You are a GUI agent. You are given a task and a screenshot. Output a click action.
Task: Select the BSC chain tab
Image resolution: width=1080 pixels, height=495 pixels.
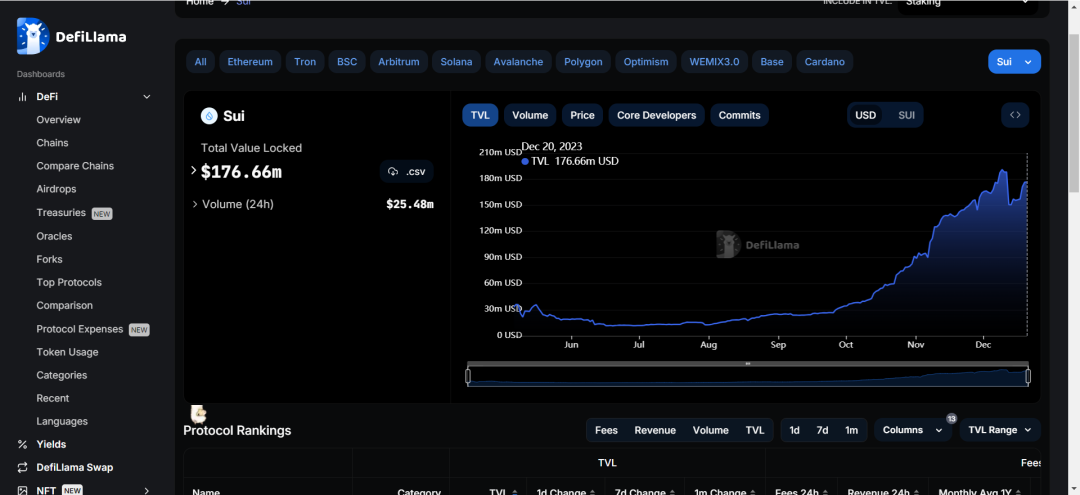347,61
